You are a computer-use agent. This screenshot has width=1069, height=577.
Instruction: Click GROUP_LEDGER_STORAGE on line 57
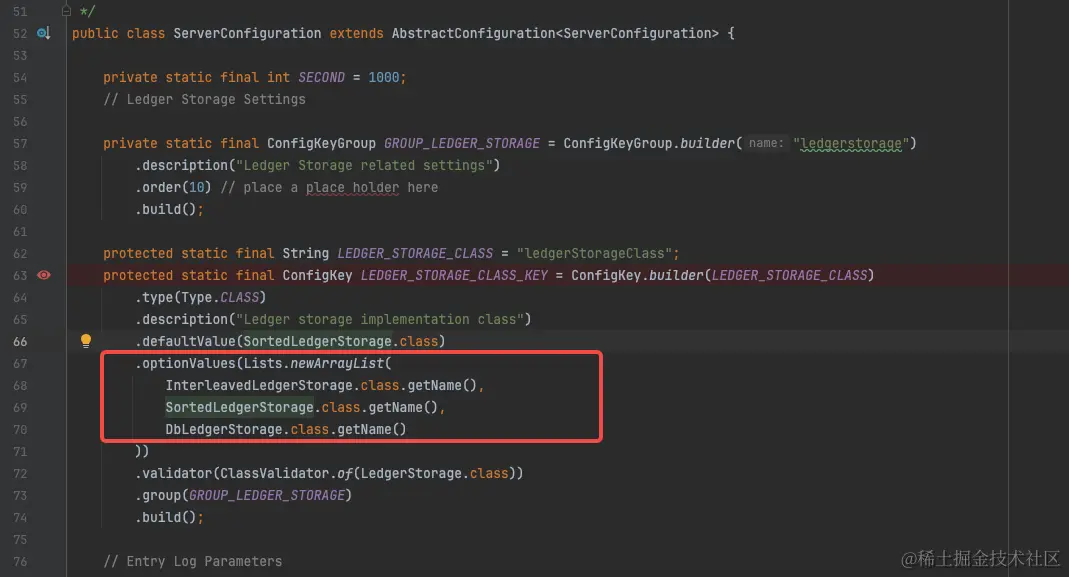(462, 143)
